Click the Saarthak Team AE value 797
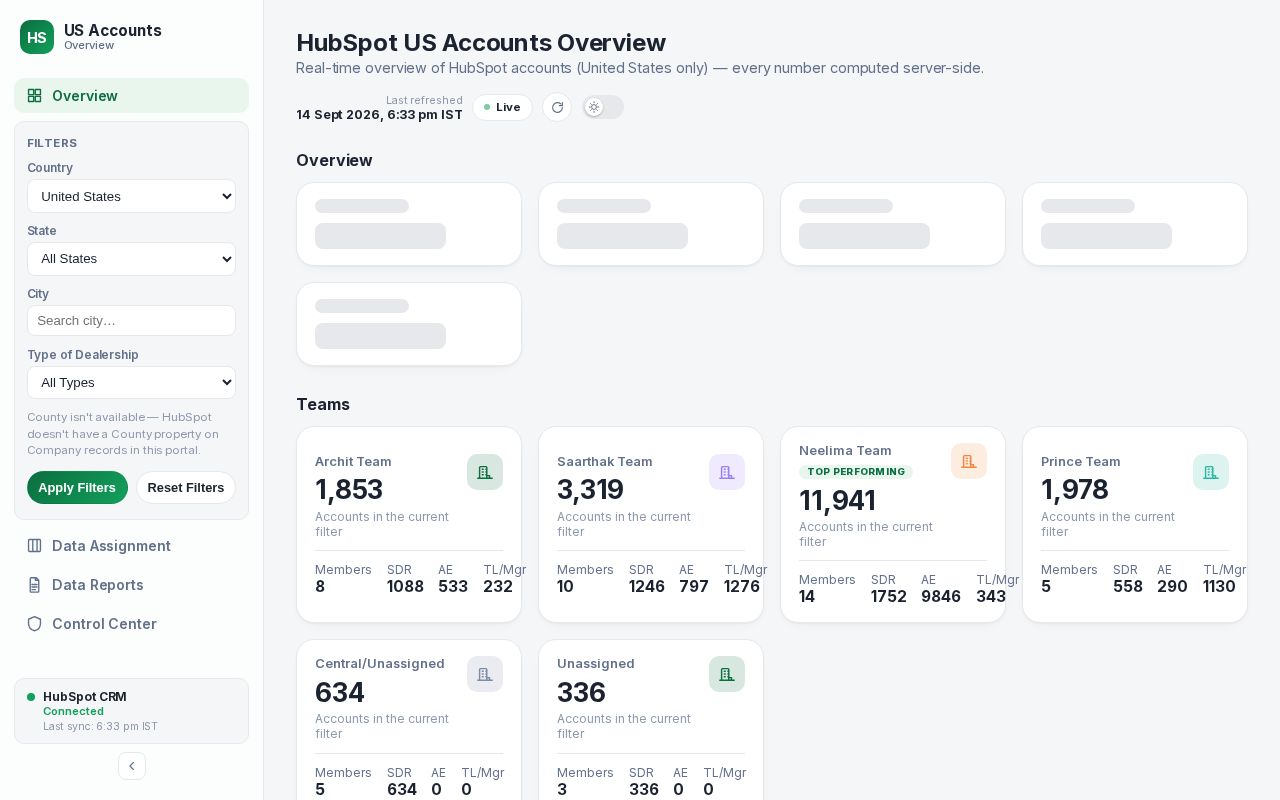The width and height of the screenshot is (1280, 800). [694, 587]
